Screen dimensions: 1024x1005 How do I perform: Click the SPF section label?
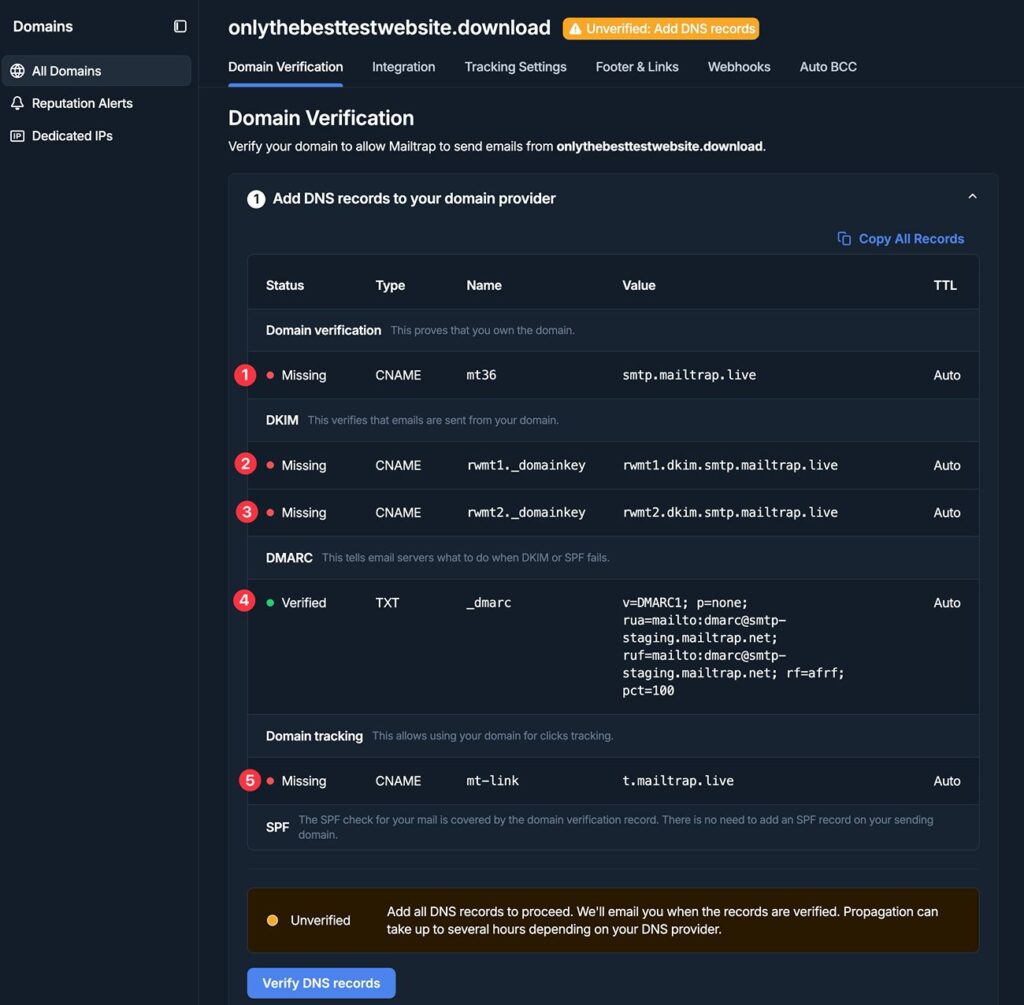pyautogui.click(x=278, y=827)
